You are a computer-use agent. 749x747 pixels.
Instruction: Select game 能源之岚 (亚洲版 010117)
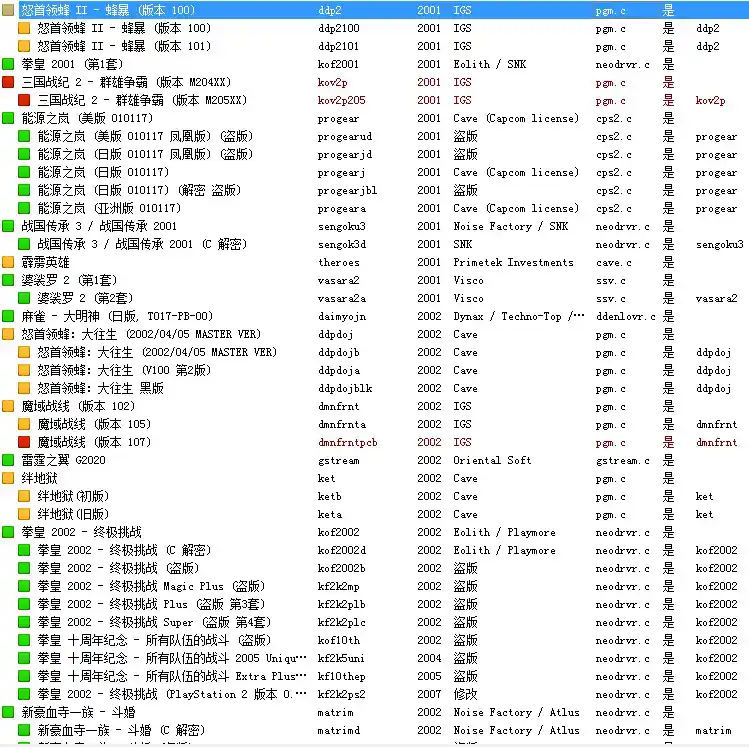coord(109,208)
